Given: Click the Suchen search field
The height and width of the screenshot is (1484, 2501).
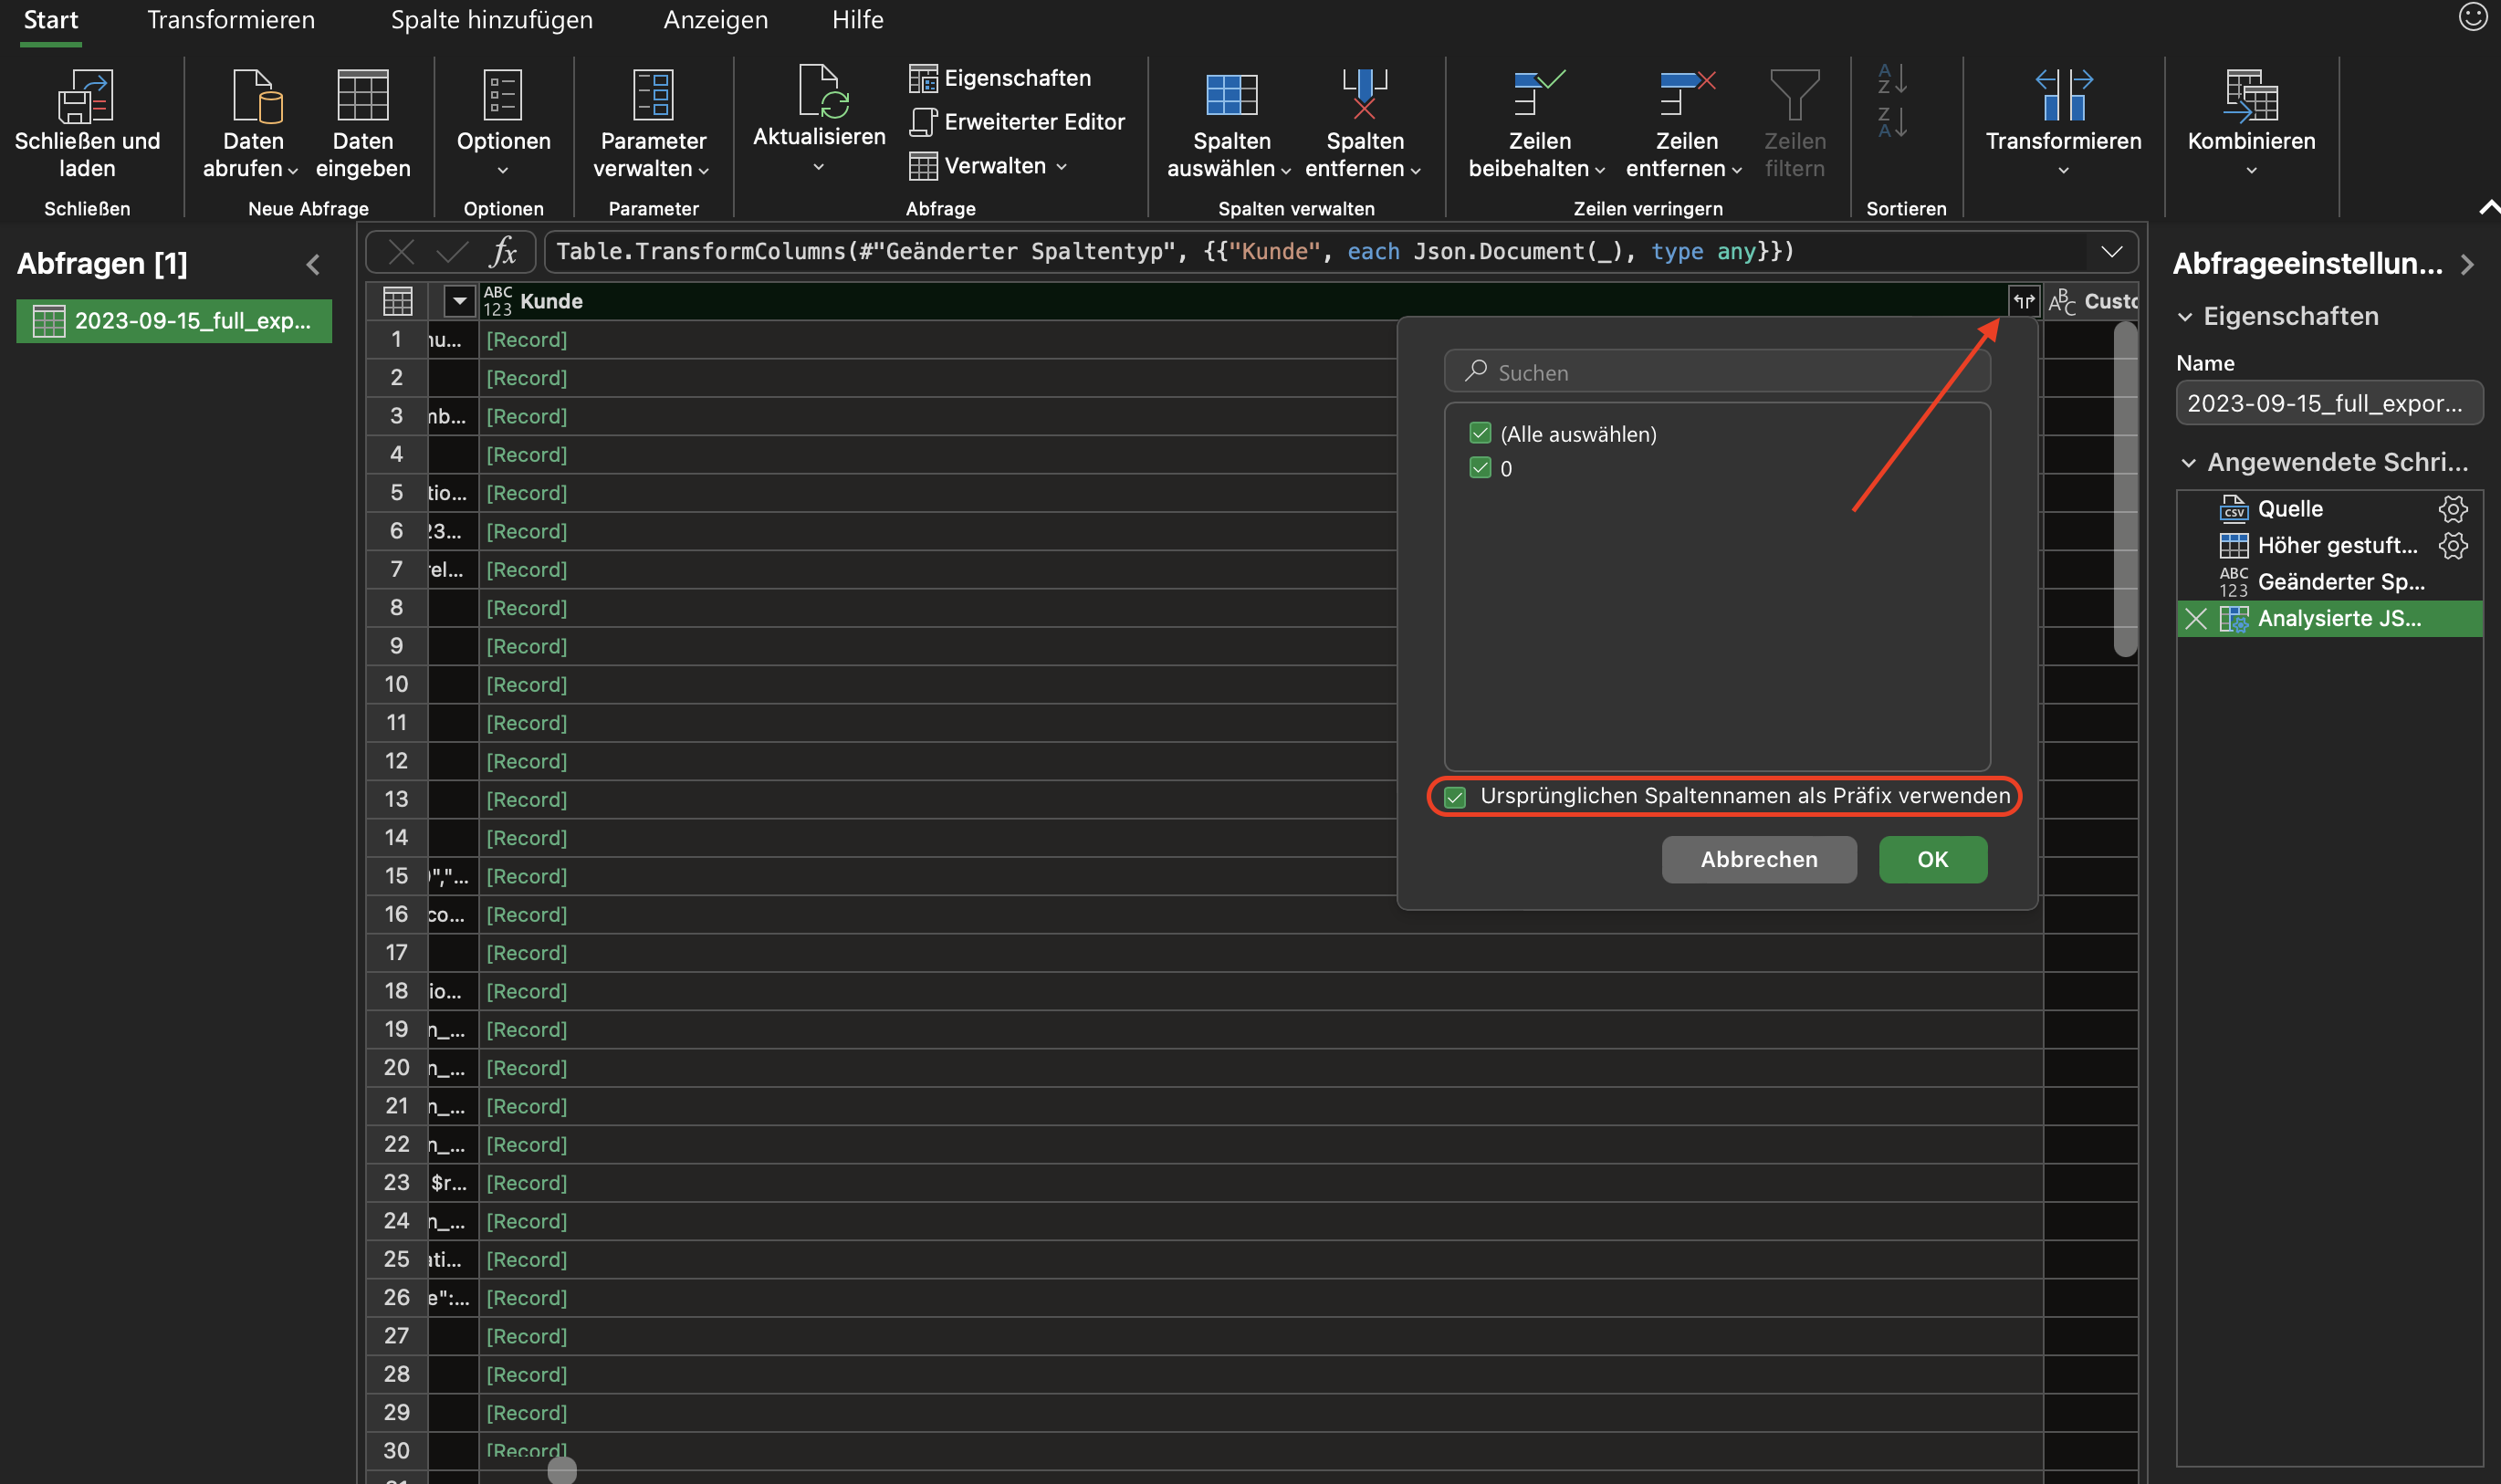Looking at the screenshot, I should click(1716, 372).
